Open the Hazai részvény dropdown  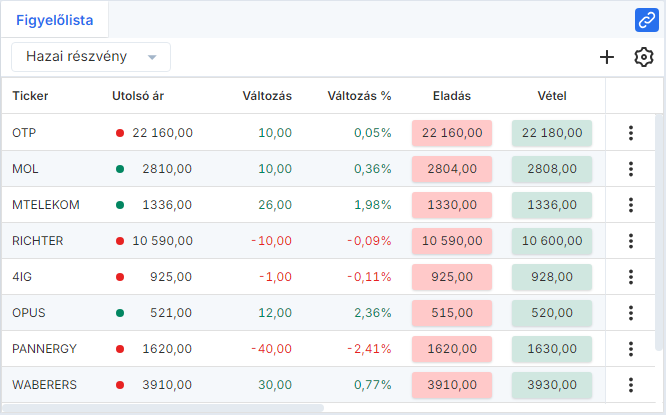91,57
